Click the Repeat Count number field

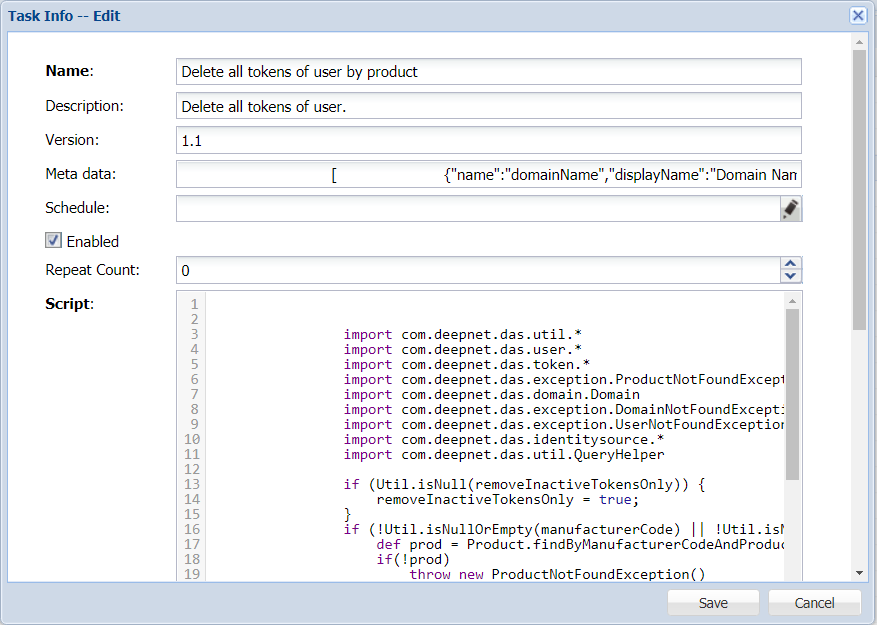point(476,270)
